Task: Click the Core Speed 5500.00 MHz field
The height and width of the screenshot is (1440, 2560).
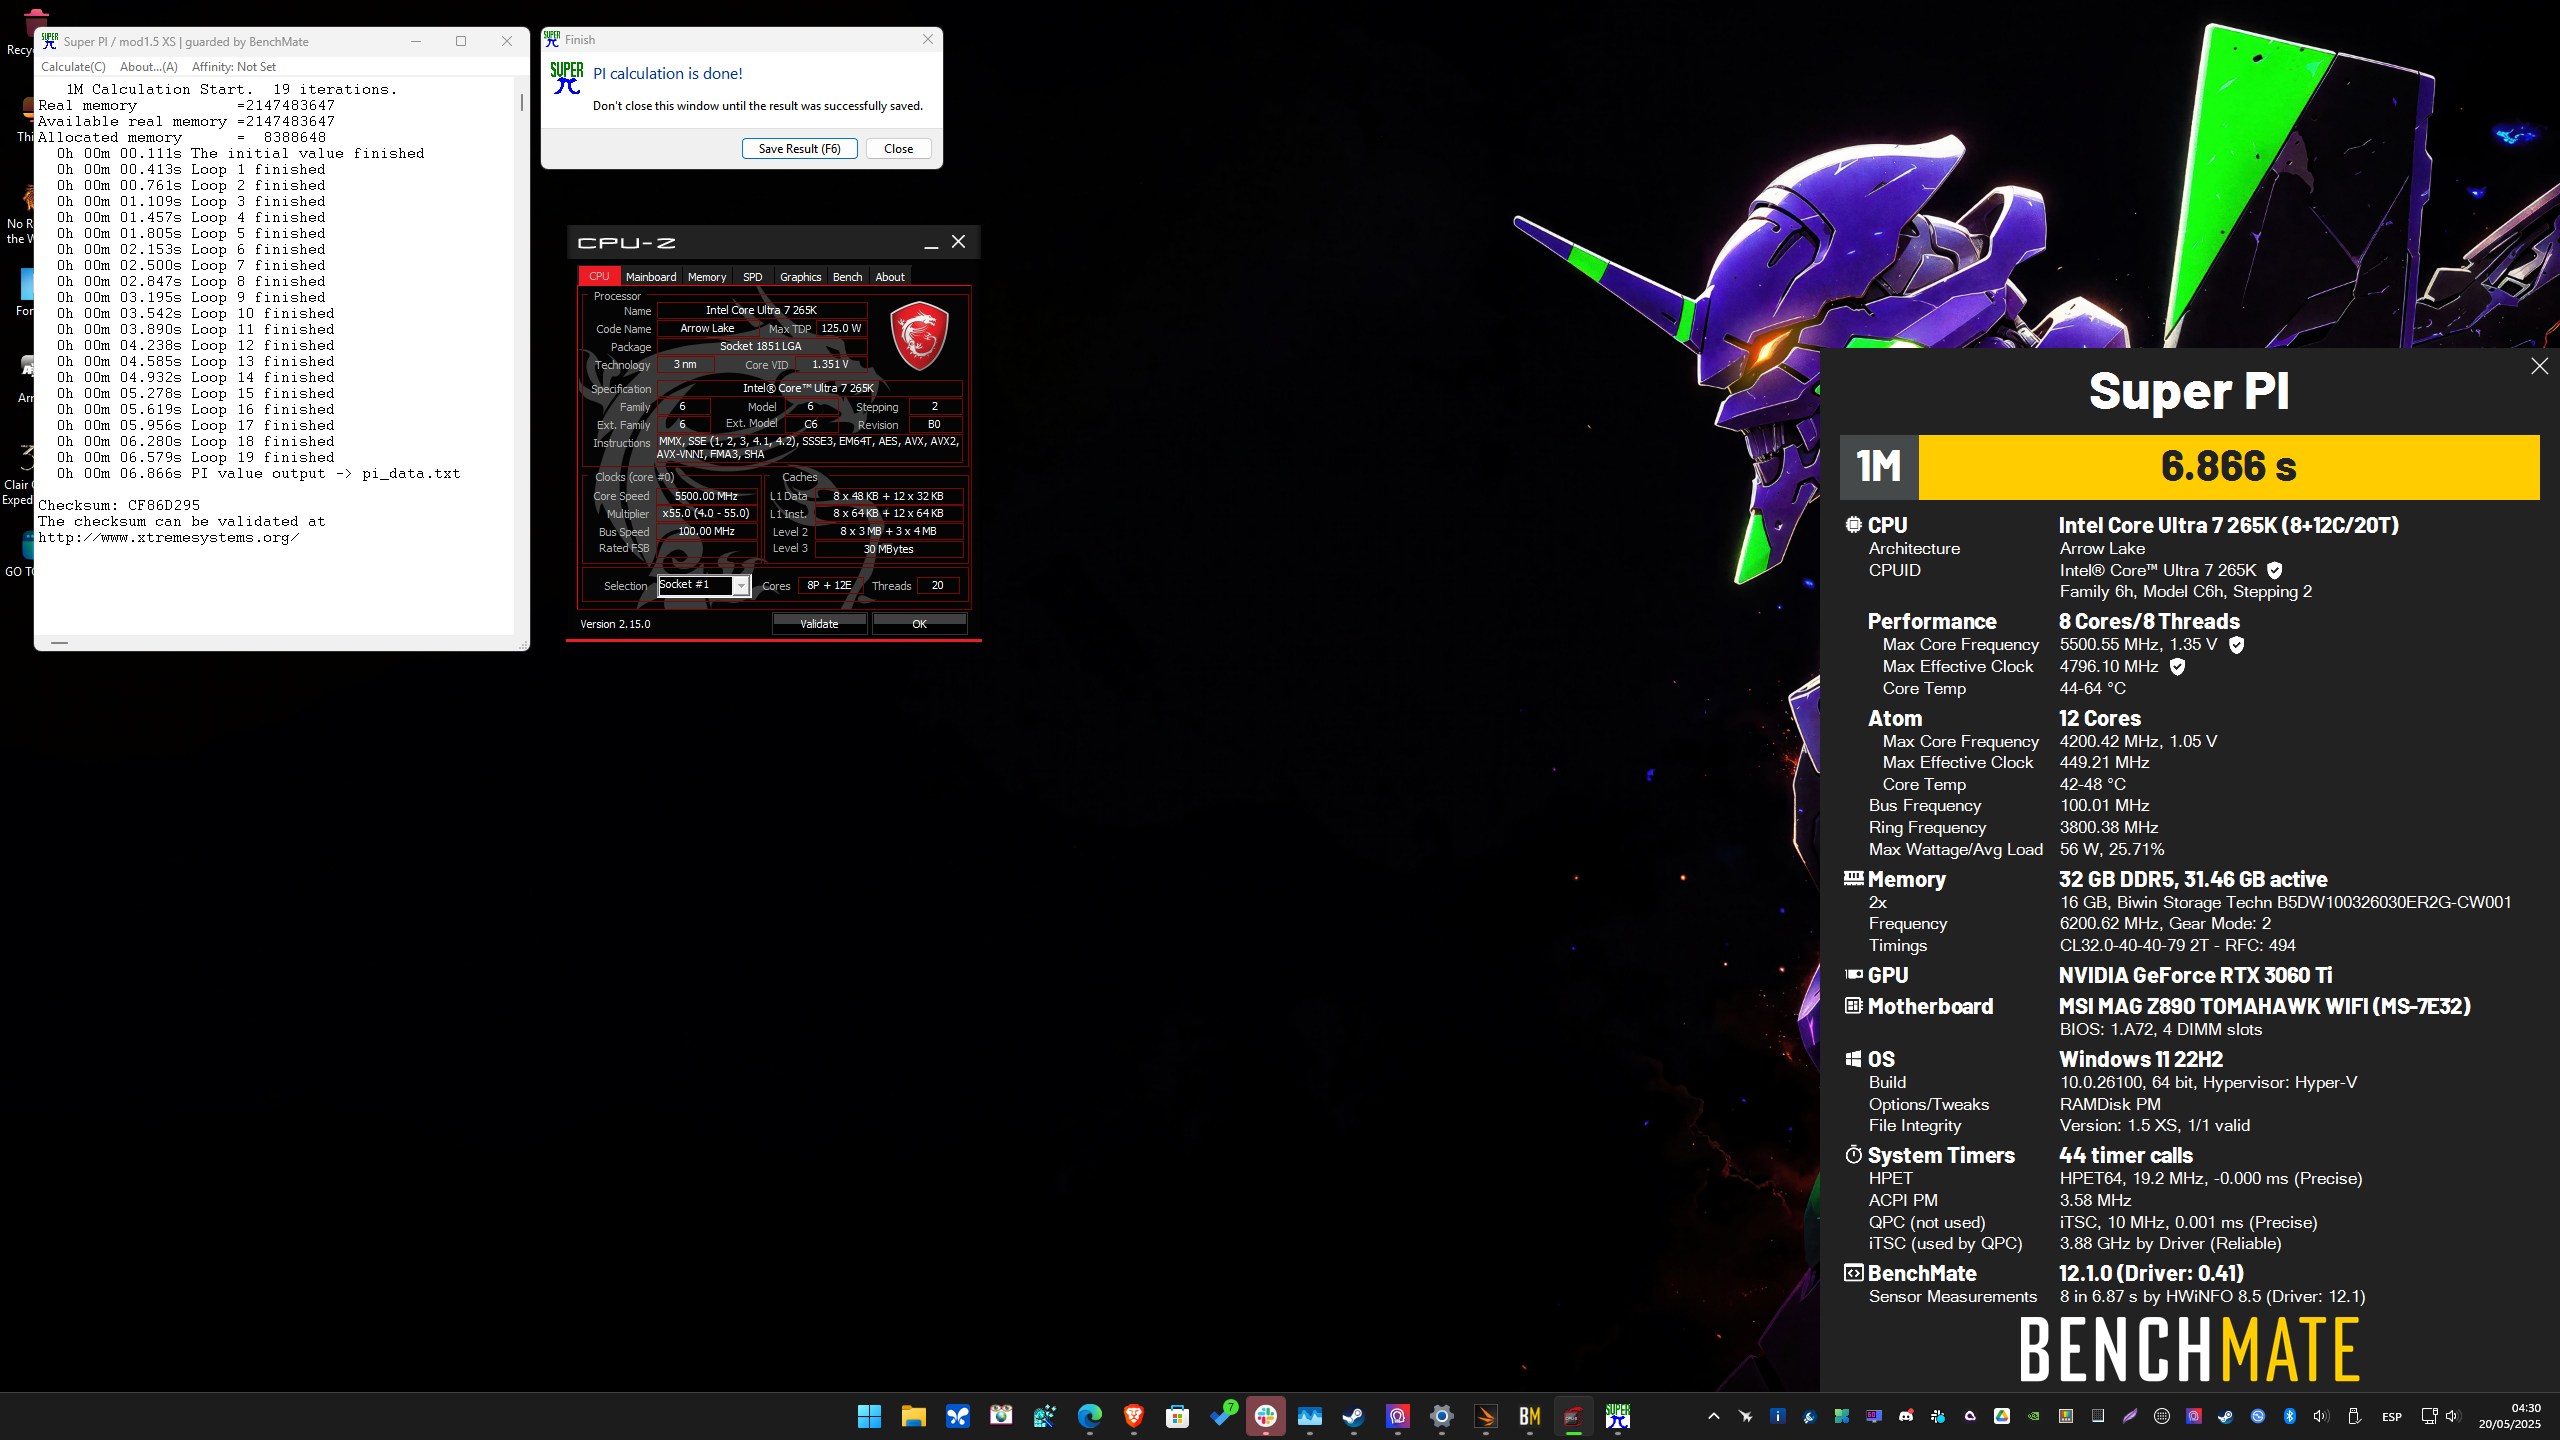Action: pos(706,496)
